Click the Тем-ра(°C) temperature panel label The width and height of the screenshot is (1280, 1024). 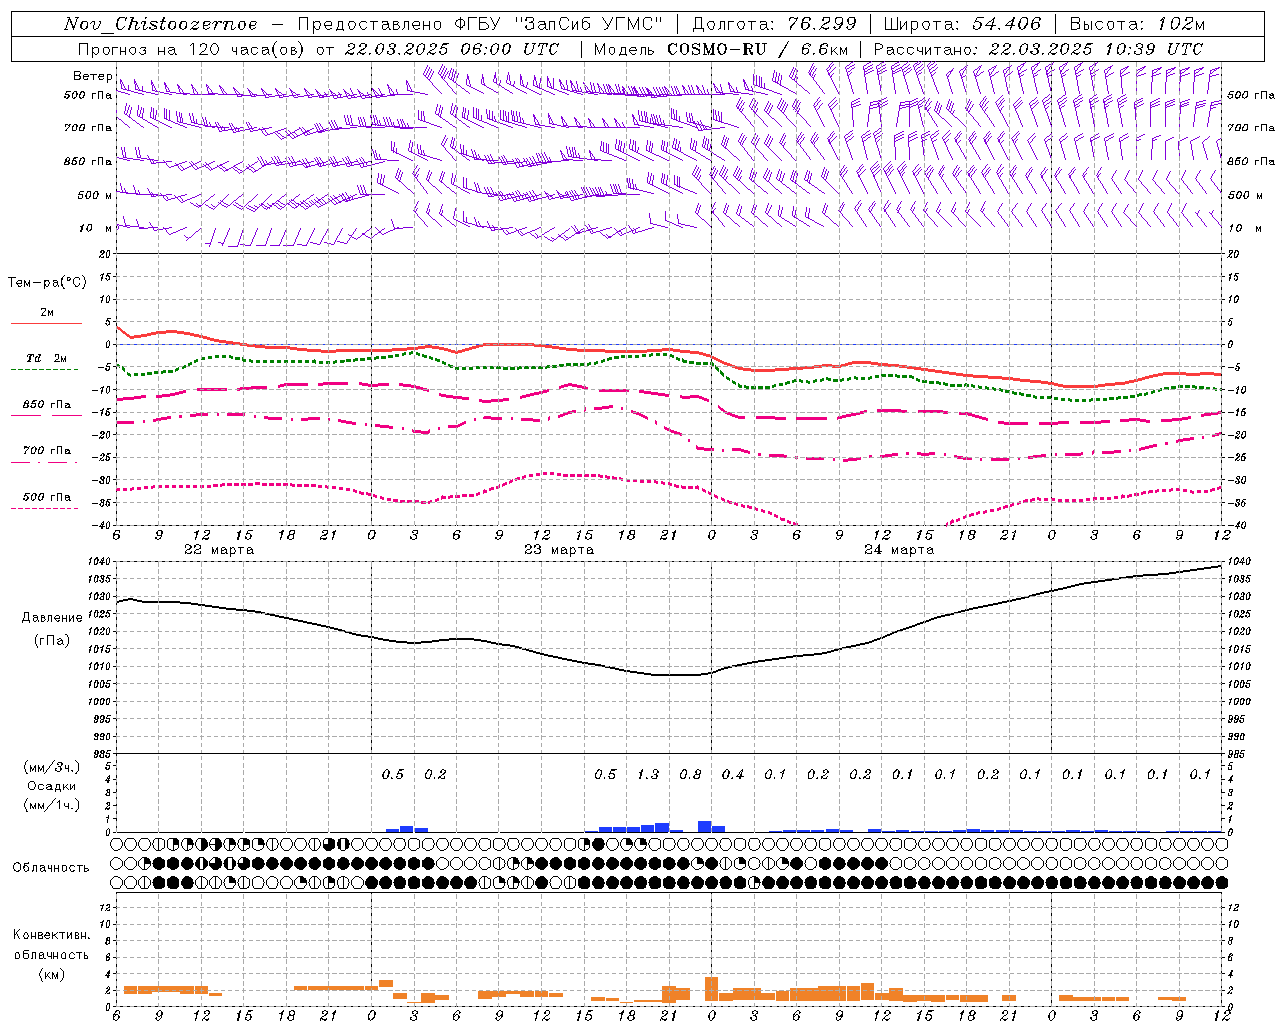[x=47, y=283]
